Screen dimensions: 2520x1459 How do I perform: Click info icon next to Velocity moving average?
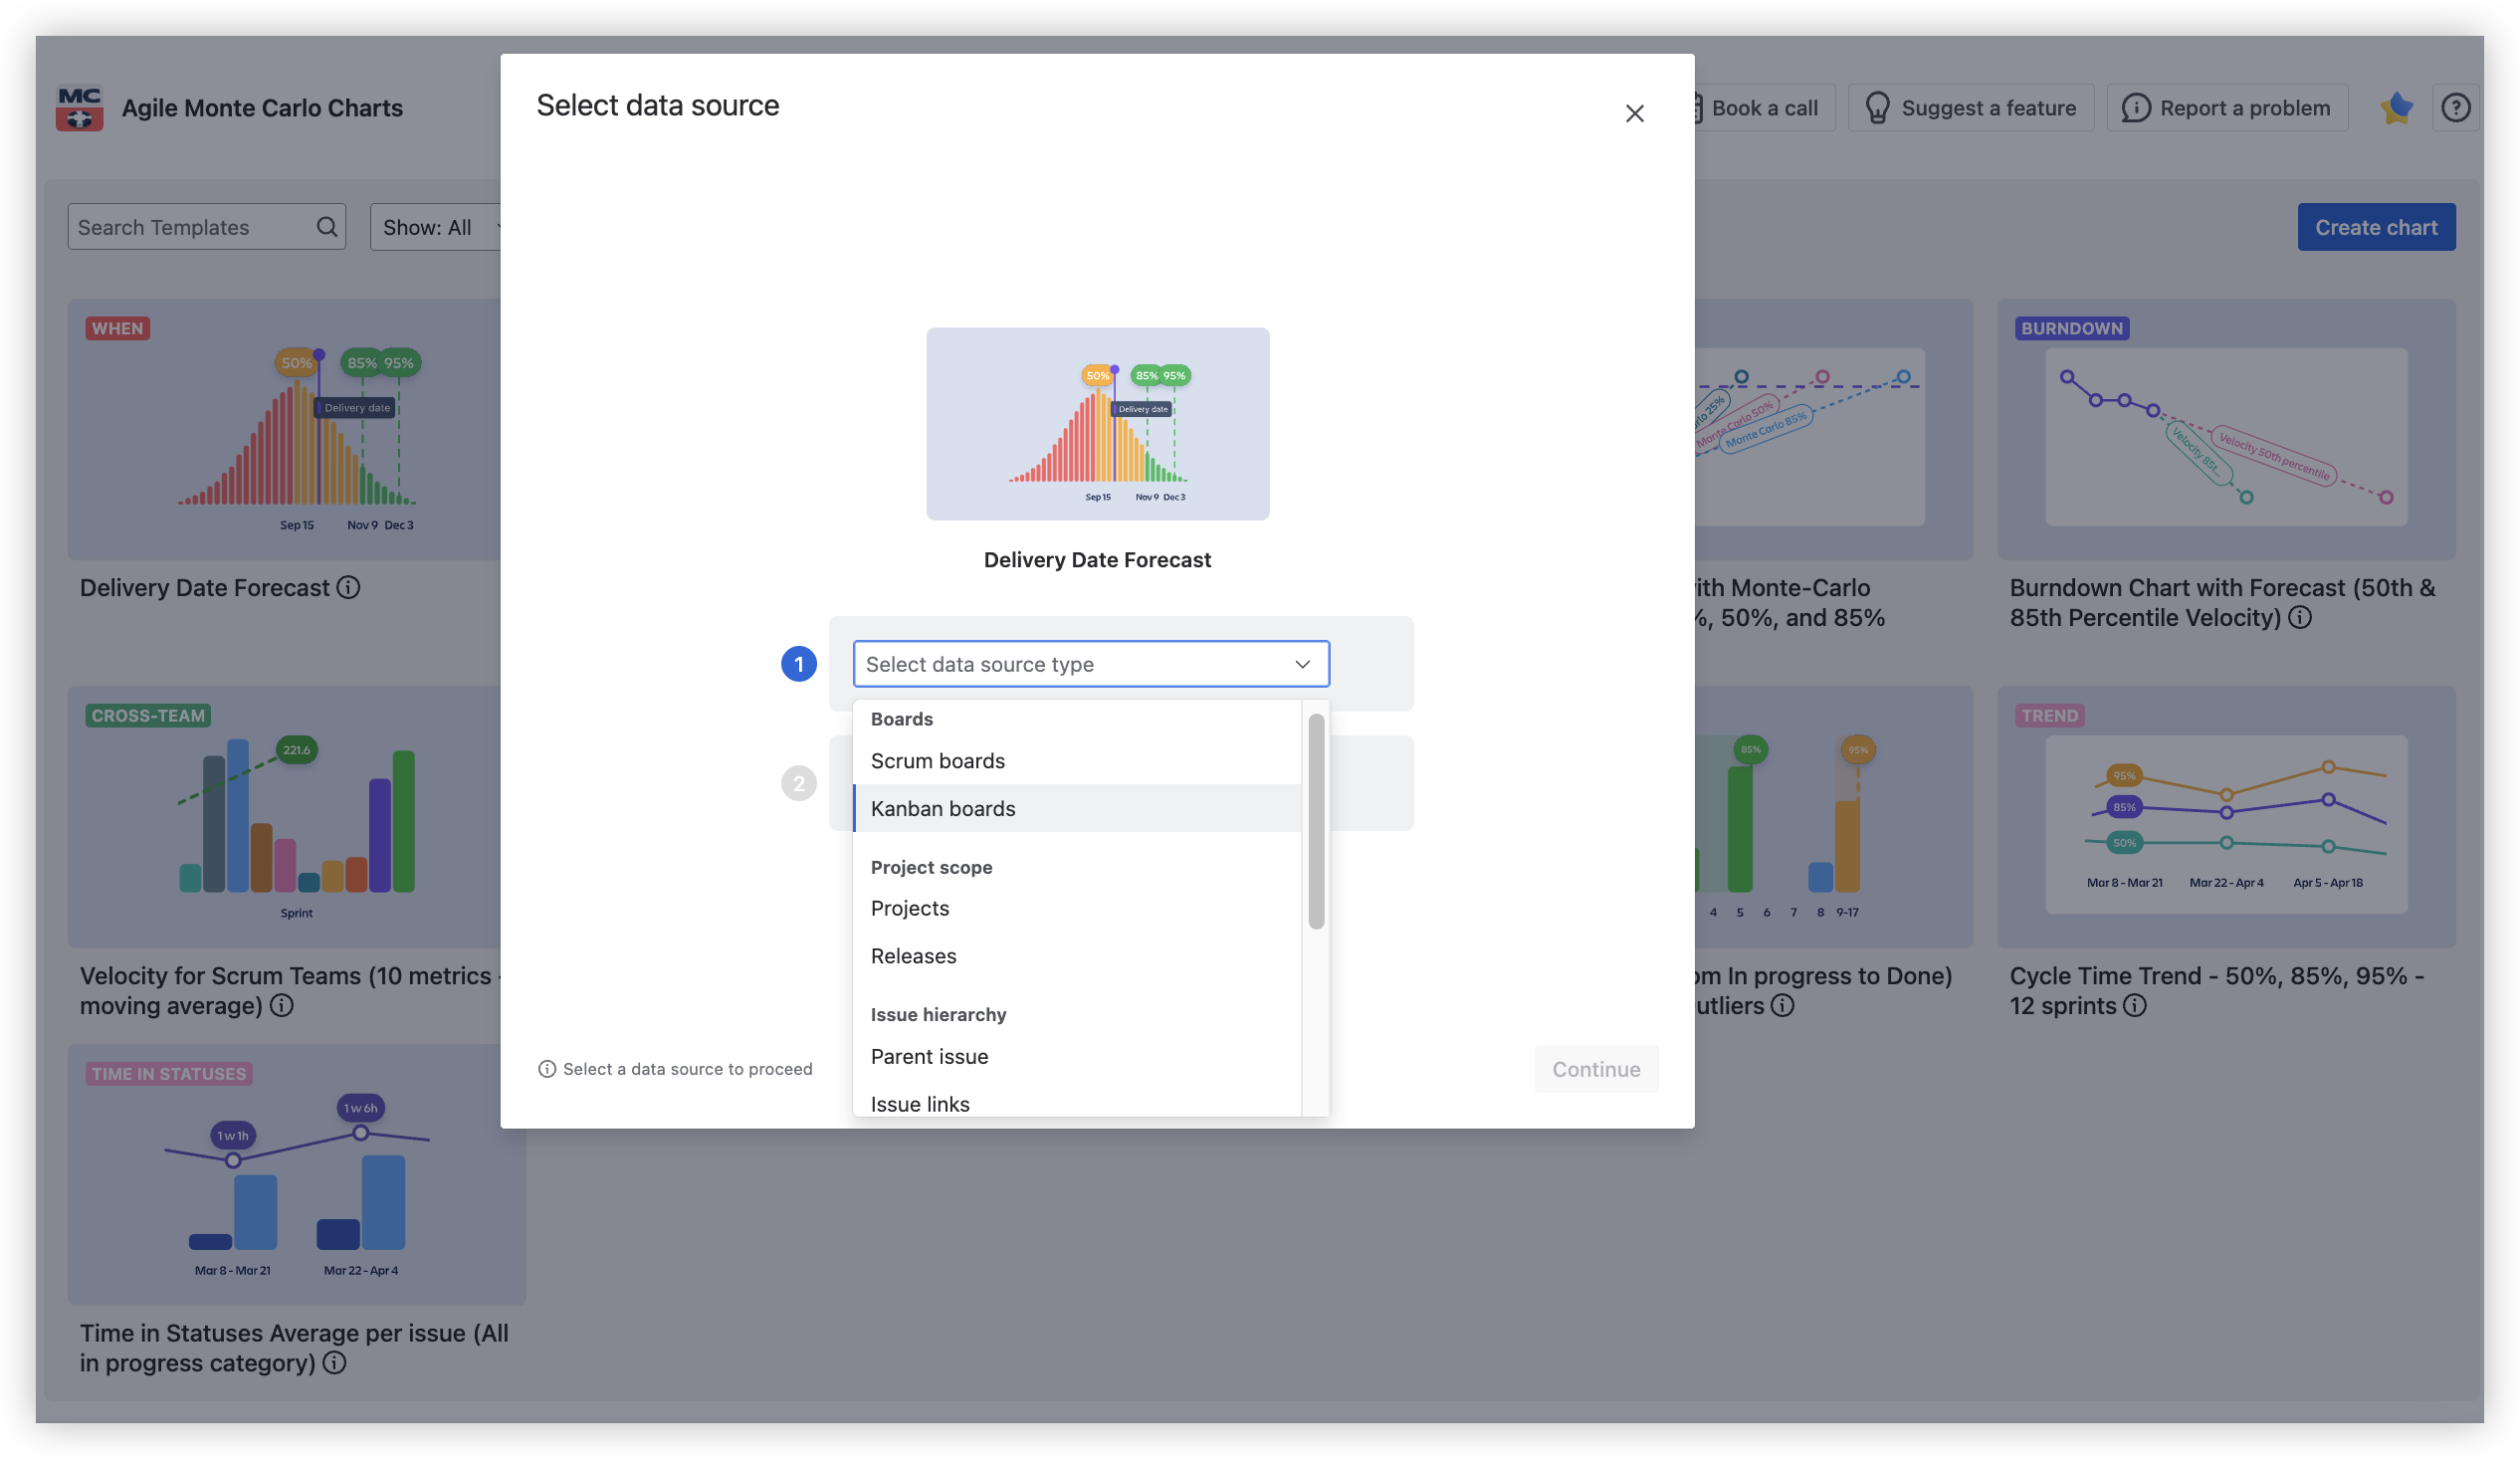tap(282, 1006)
